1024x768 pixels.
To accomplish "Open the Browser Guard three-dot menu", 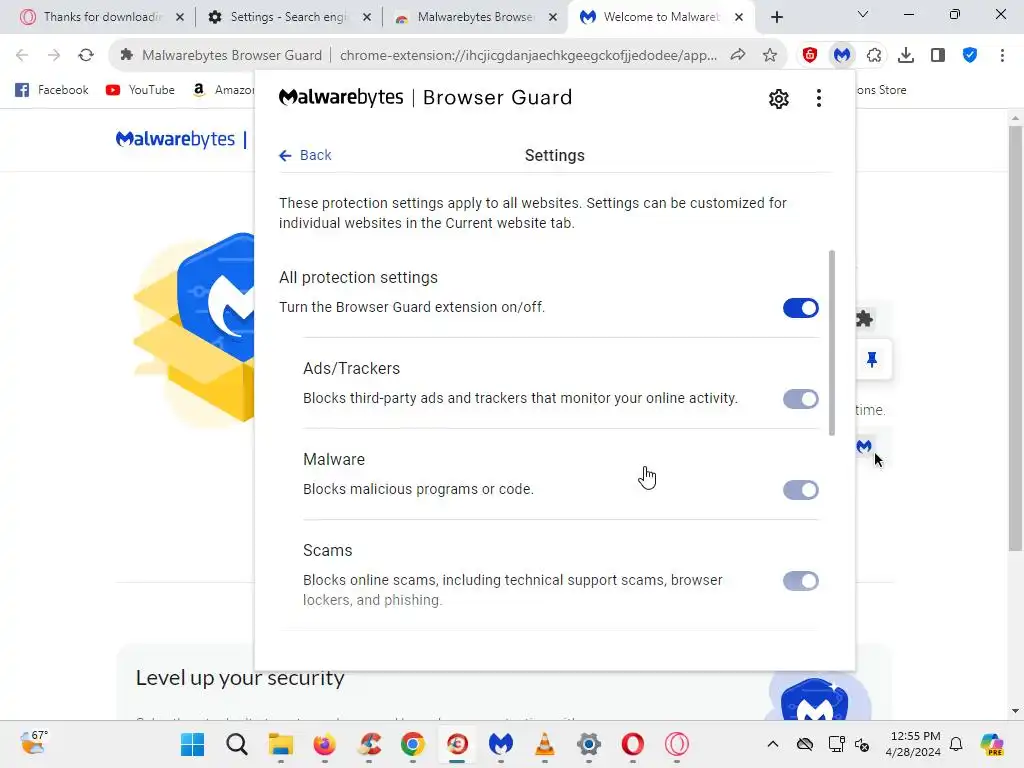I will click(818, 99).
